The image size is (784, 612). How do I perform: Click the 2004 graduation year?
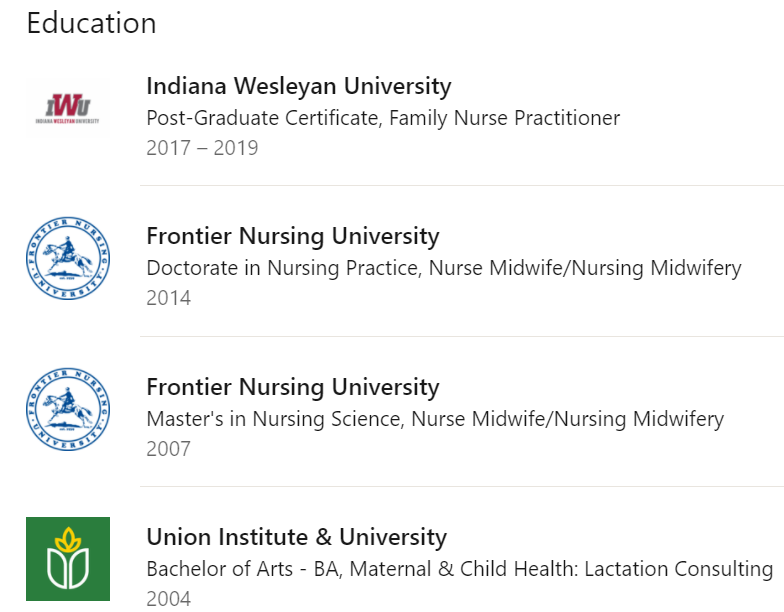168,599
